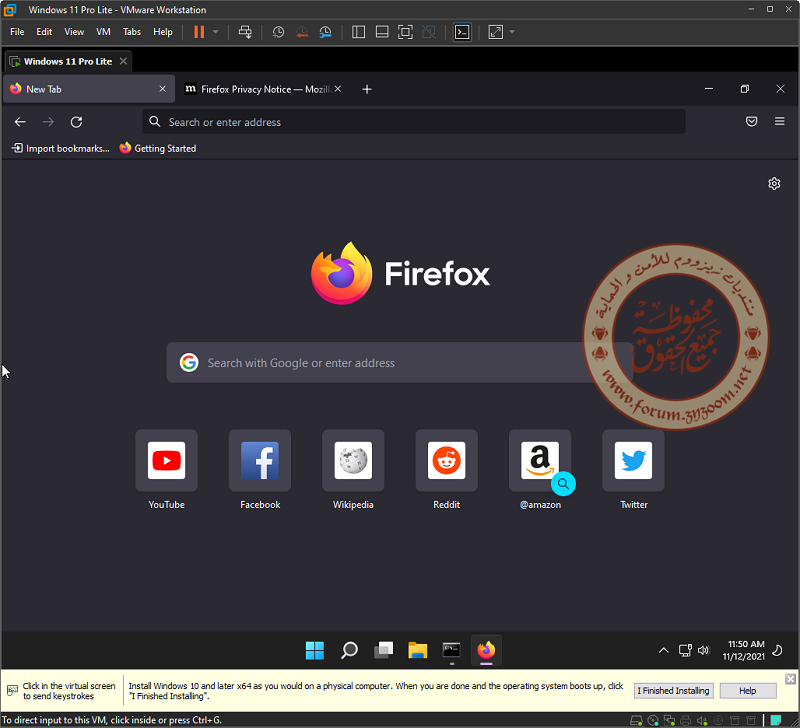
Task: Click Import bookmarks in bookmarks toolbar
Action: (61, 148)
